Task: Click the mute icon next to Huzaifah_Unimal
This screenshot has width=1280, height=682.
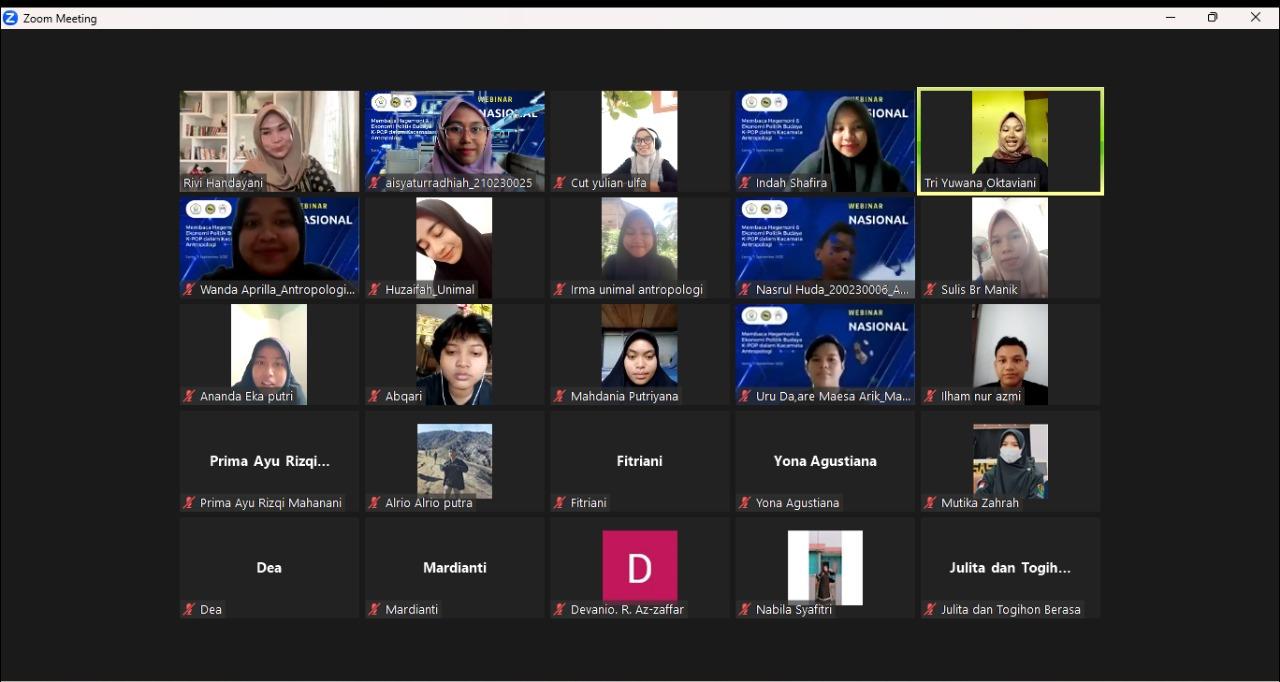Action: click(x=373, y=289)
